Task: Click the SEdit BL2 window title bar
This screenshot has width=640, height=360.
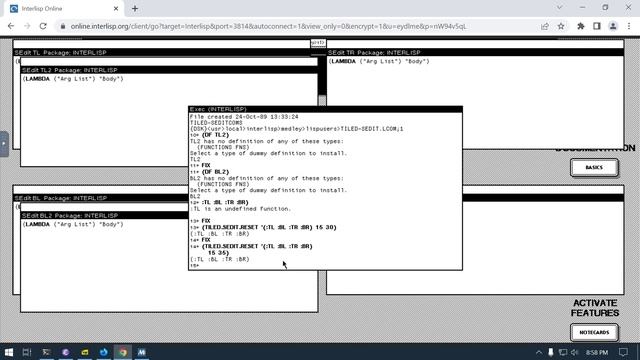Action: click(104, 215)
